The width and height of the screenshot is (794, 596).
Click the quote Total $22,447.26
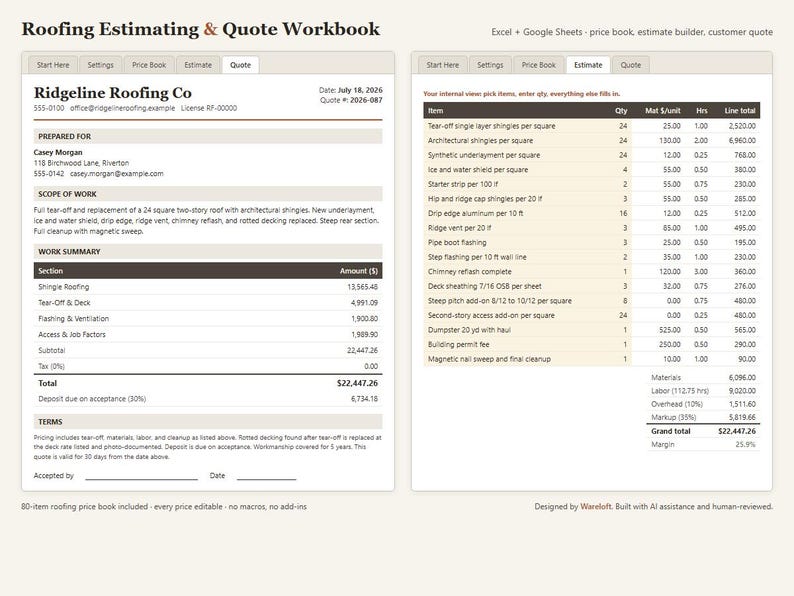(358, 383)
